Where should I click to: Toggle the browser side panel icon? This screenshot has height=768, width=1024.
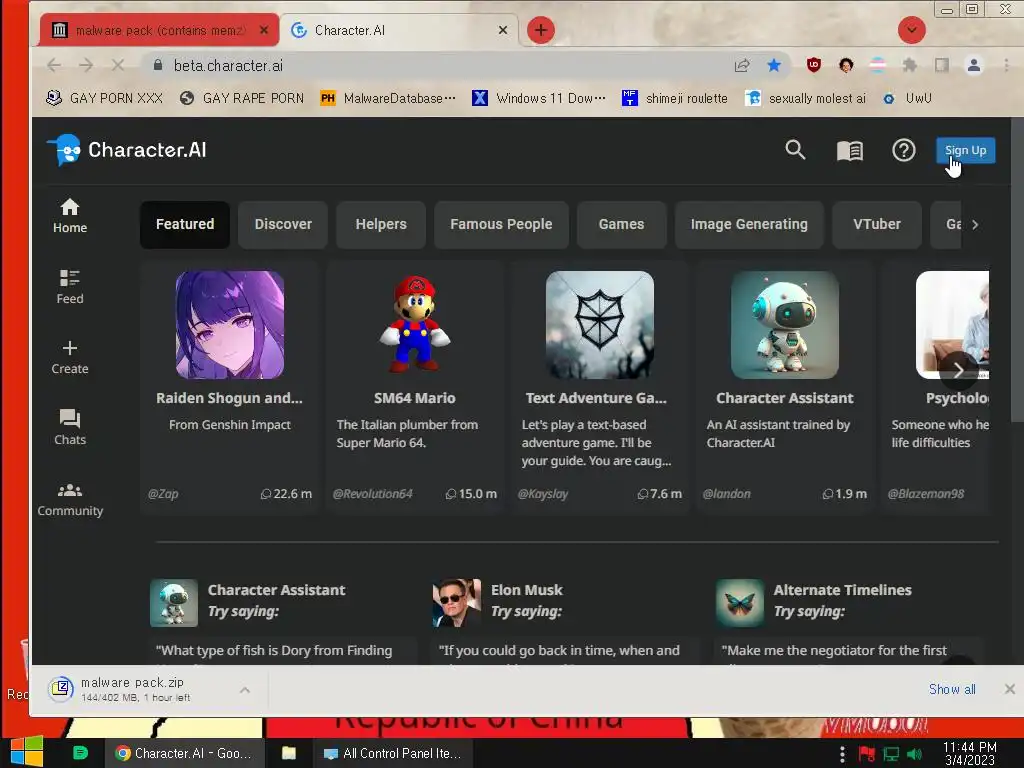point(942,65)
